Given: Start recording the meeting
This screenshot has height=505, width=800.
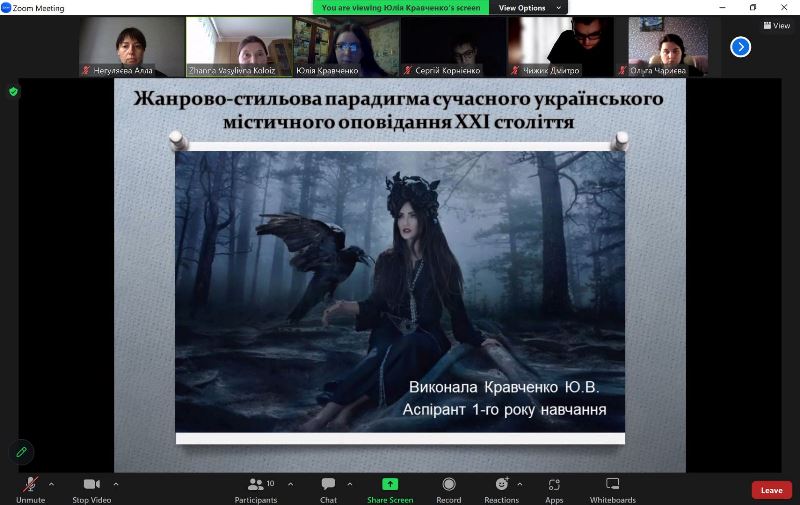Looking at the screenshot, I should point(449,488).
